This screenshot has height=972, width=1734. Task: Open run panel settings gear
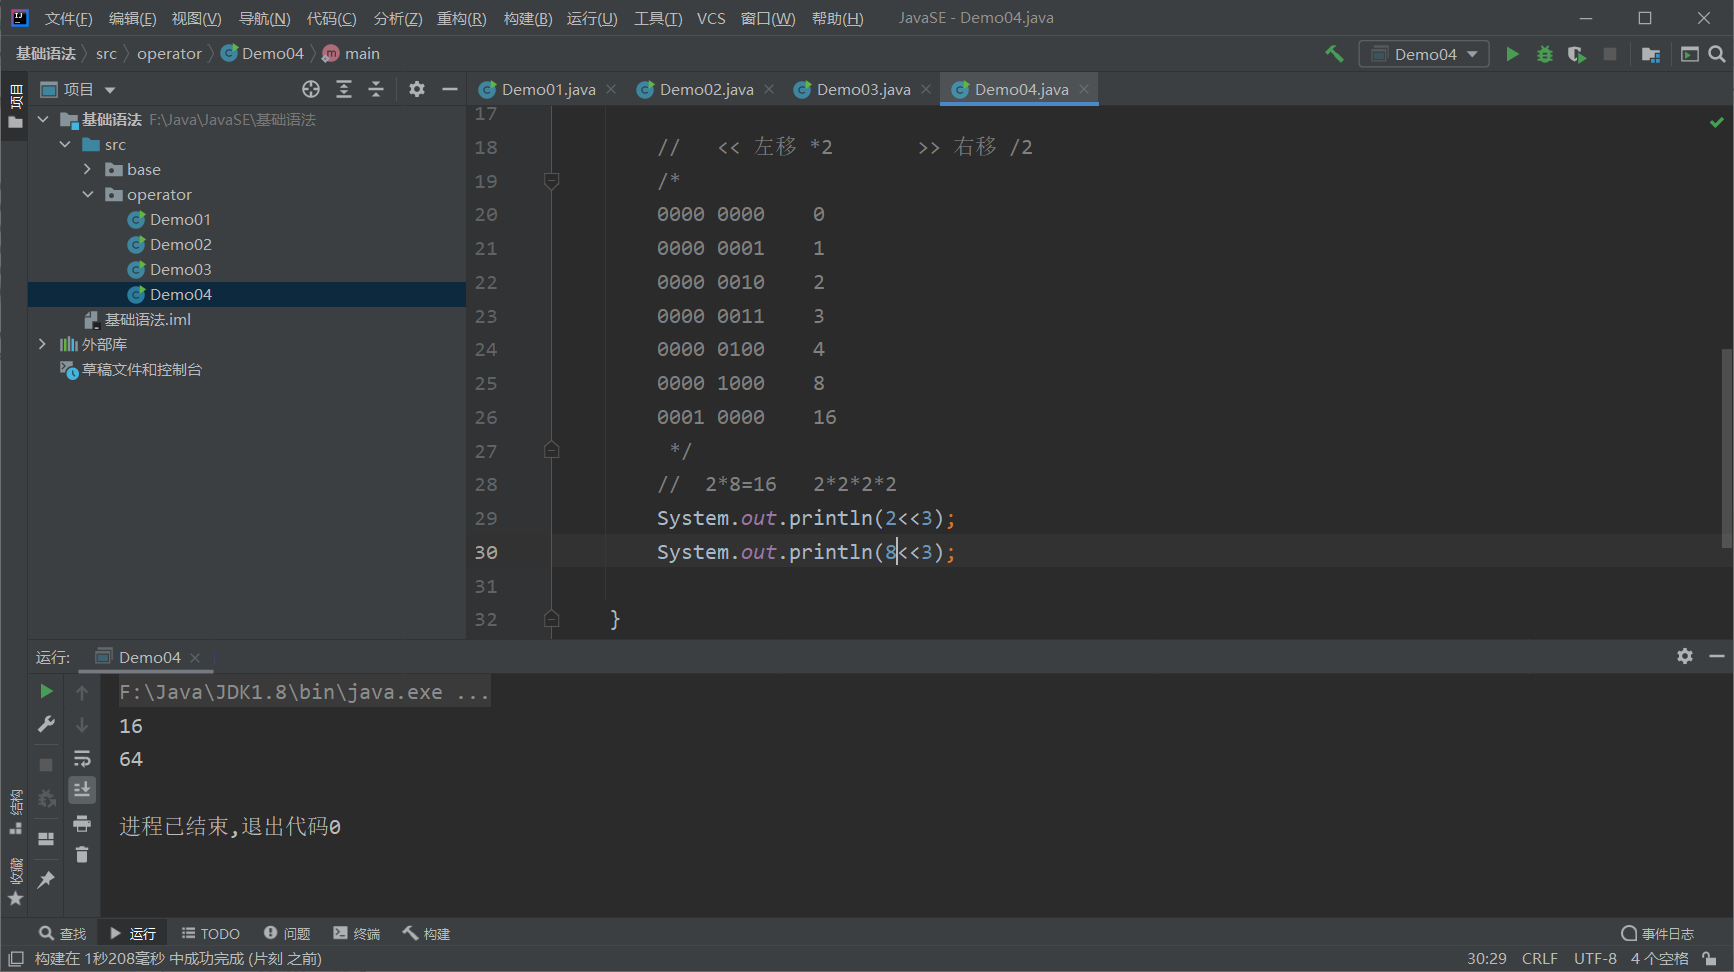(1685, 656)
